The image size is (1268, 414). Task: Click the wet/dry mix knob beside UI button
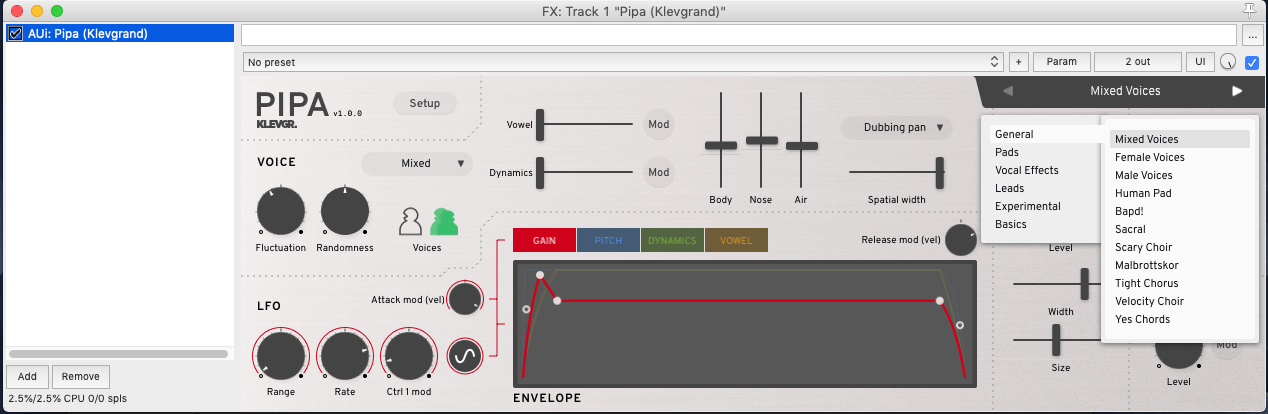(x=1228, y=62)
